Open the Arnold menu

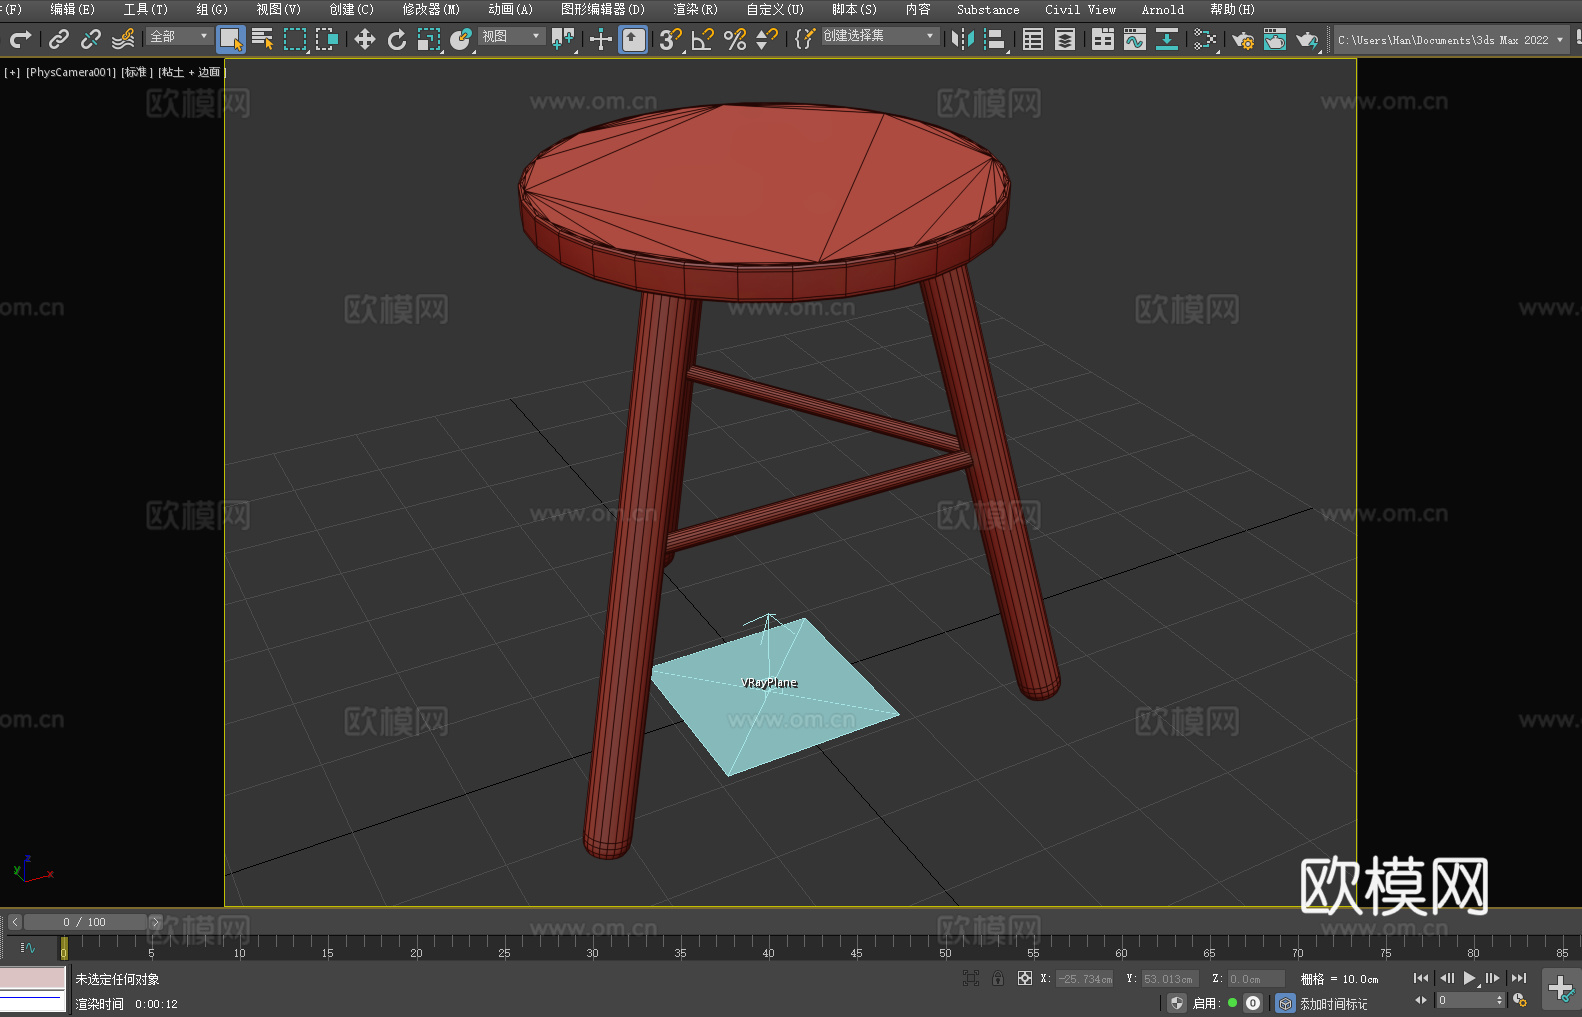1163,9
